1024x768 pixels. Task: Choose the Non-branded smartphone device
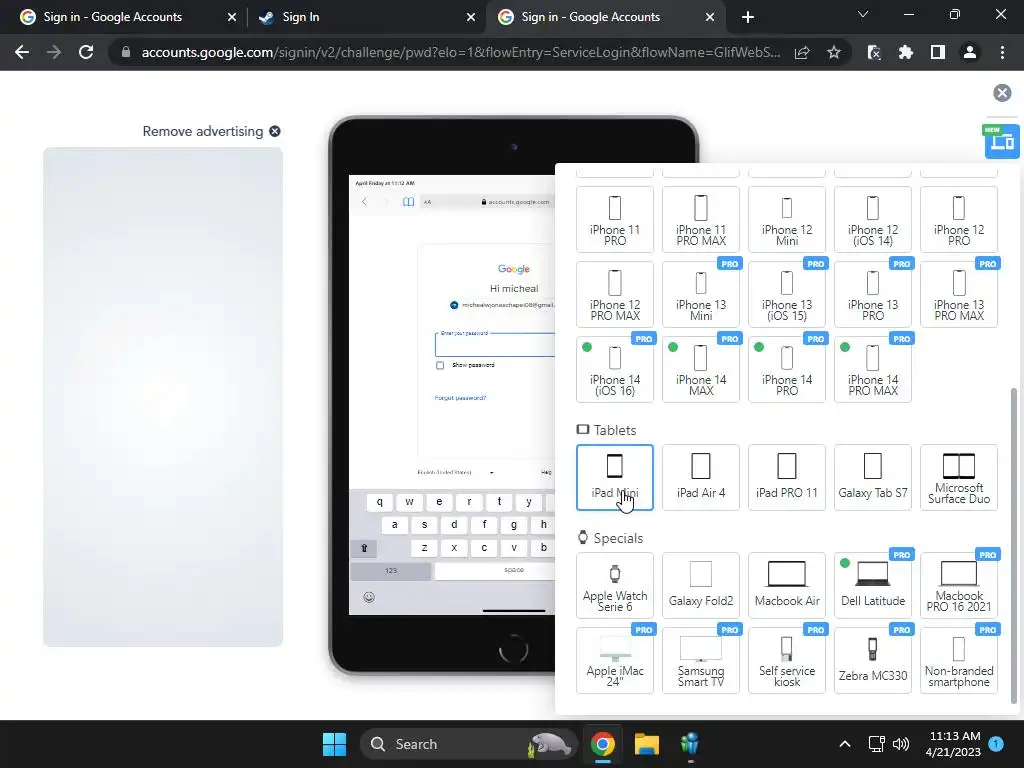tap(959, 660)
